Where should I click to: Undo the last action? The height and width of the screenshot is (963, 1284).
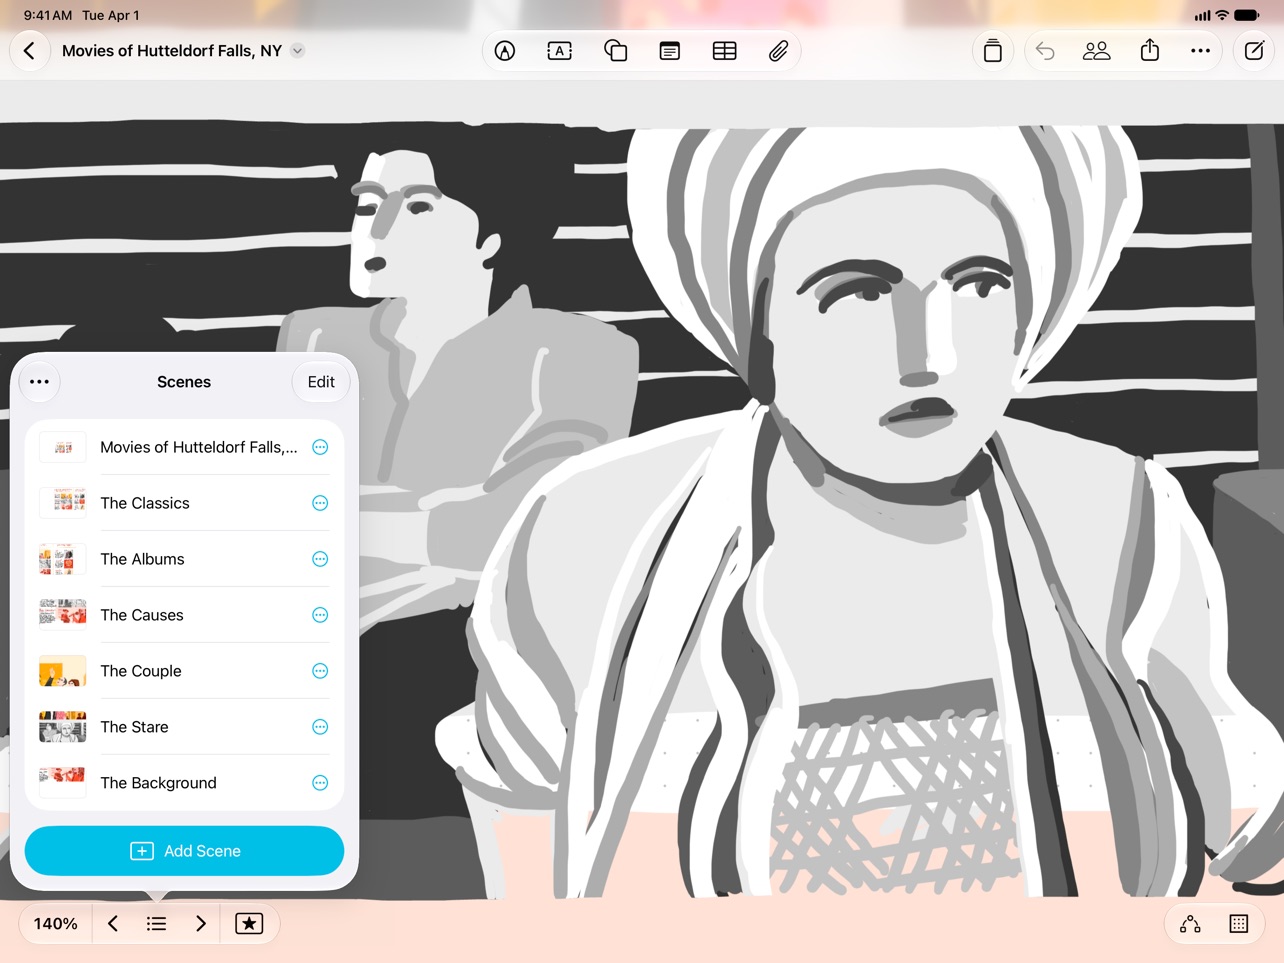click(x=1045, y=51)
